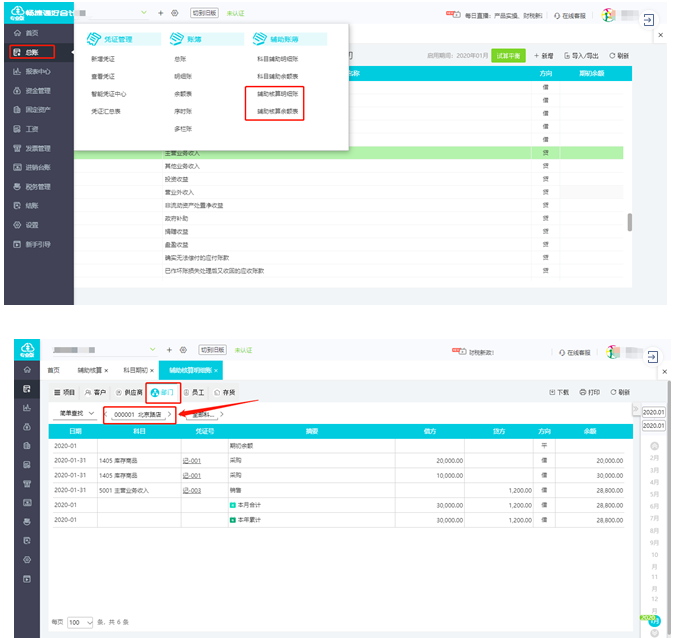Open 辅助核算余额表 from the flyout menu
Image resolution: width=679 pixels, height=638 pixels.
pos(274,112)
